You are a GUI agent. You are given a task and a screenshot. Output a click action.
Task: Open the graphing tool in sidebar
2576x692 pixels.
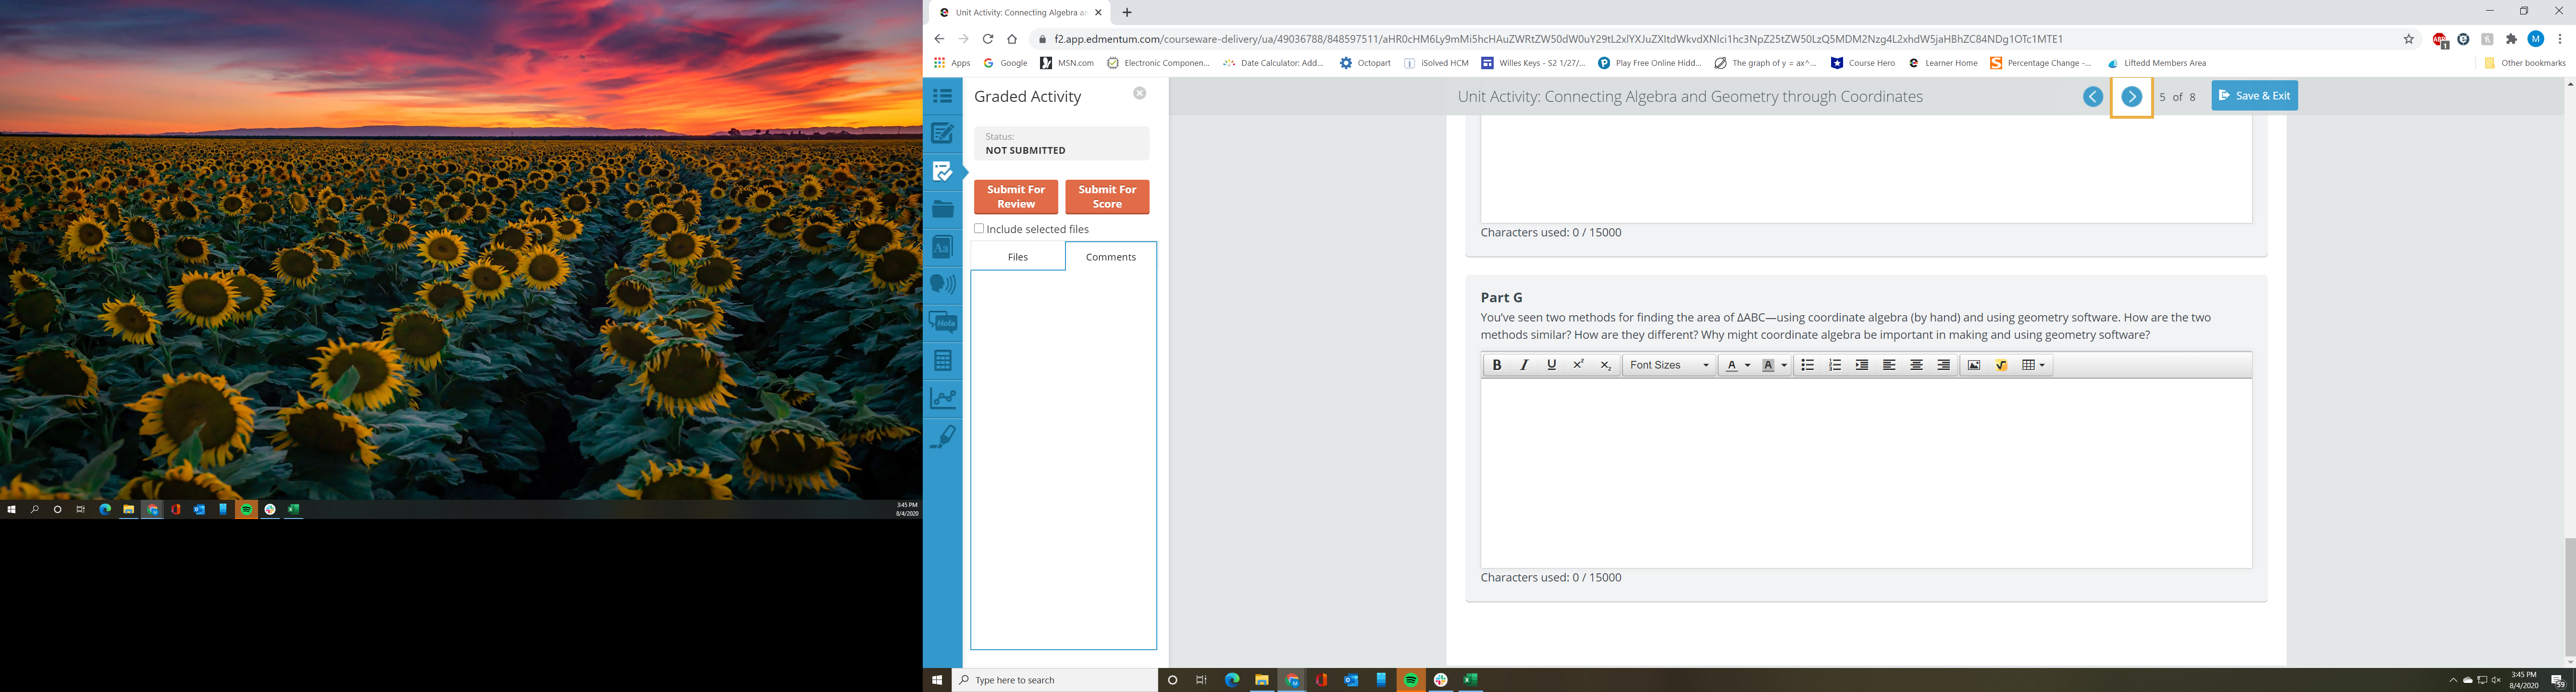click(x=942, y=398)
